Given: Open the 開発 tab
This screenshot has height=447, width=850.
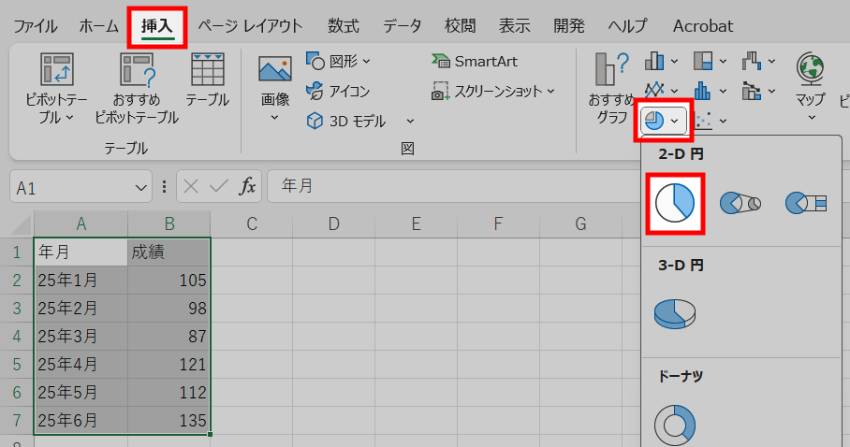Looking at the screenshot, I should tap(569, 26).
